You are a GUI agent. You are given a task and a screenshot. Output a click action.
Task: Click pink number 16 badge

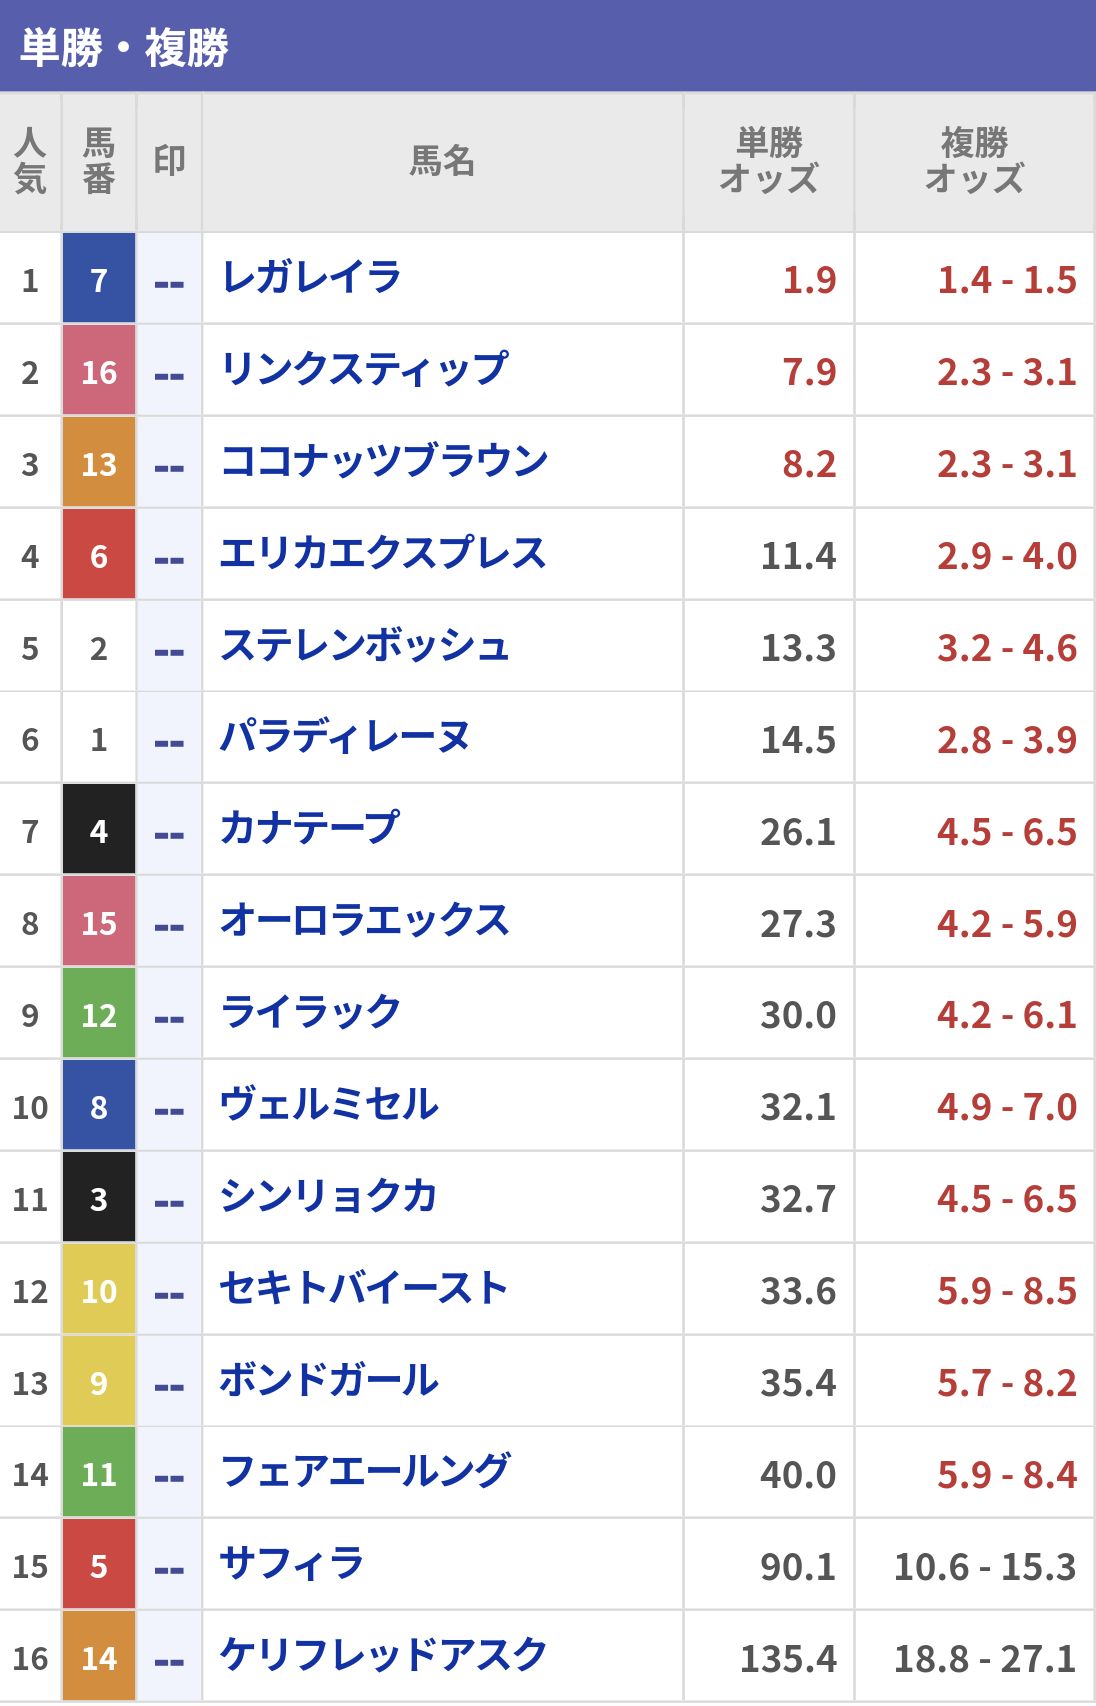point(98,371)
